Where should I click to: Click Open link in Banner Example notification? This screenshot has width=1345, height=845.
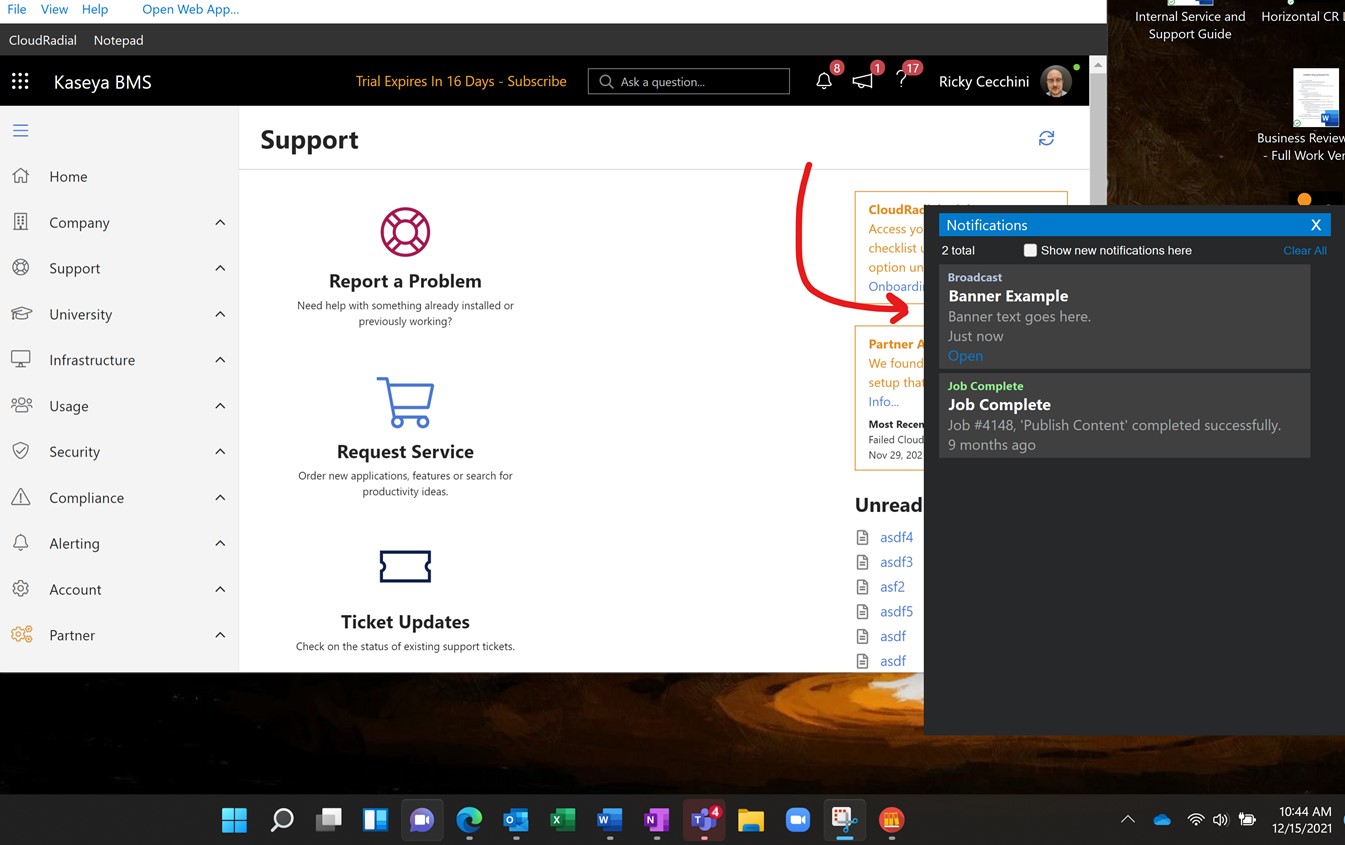(x=965, y=355)
